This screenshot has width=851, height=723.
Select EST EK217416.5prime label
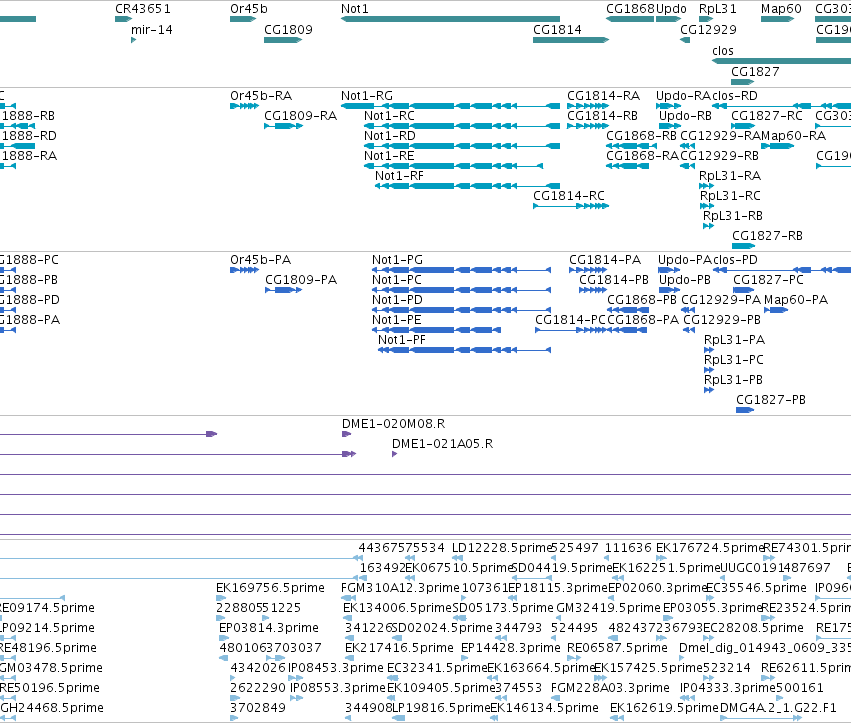(399, 648)
